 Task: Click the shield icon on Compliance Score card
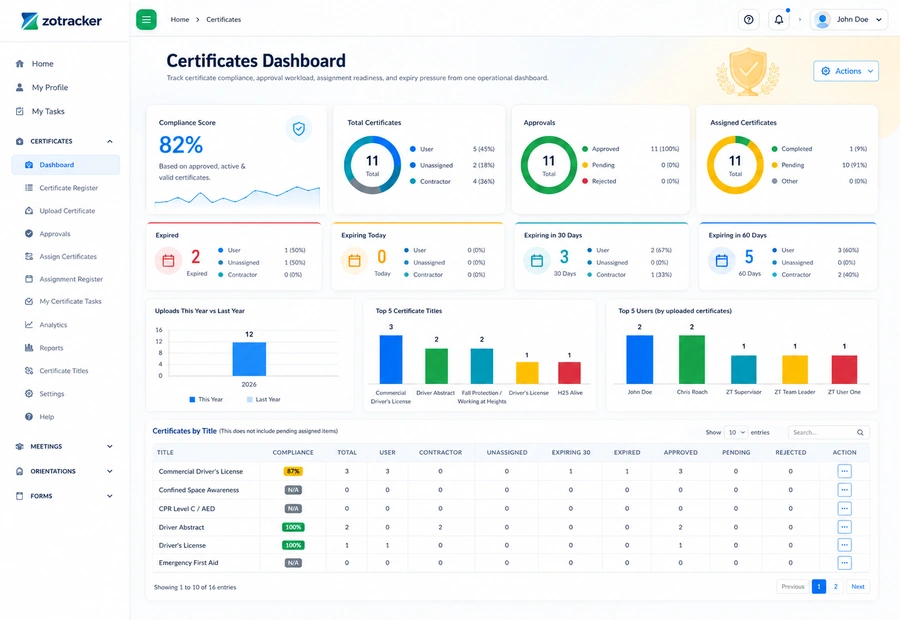point(298,129)
